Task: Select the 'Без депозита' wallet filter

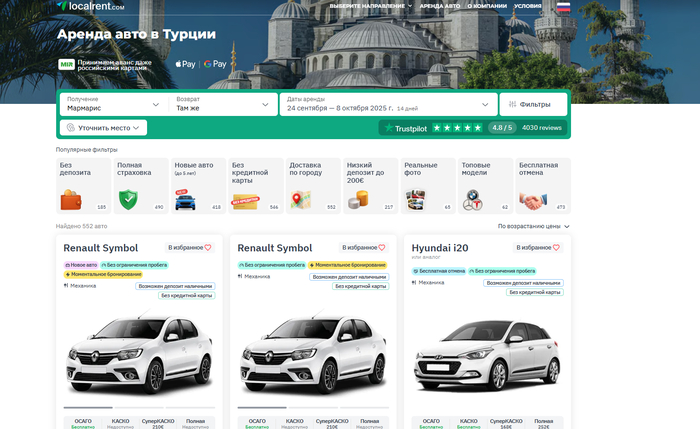Action: (x=83, y=185)
